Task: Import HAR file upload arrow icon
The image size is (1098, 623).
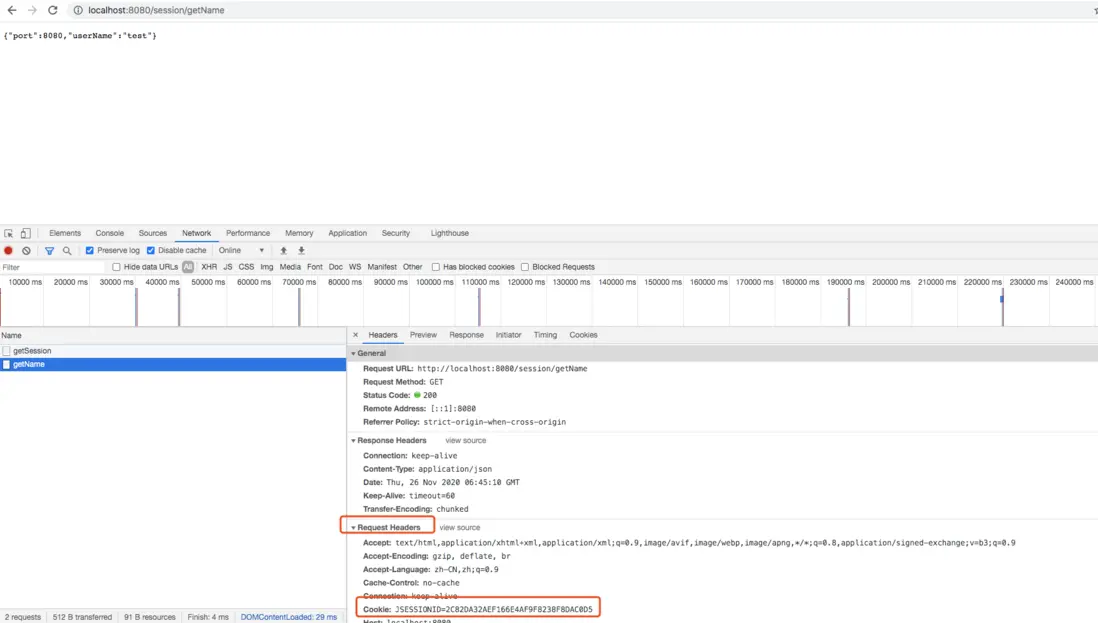Action: [284, 251]
